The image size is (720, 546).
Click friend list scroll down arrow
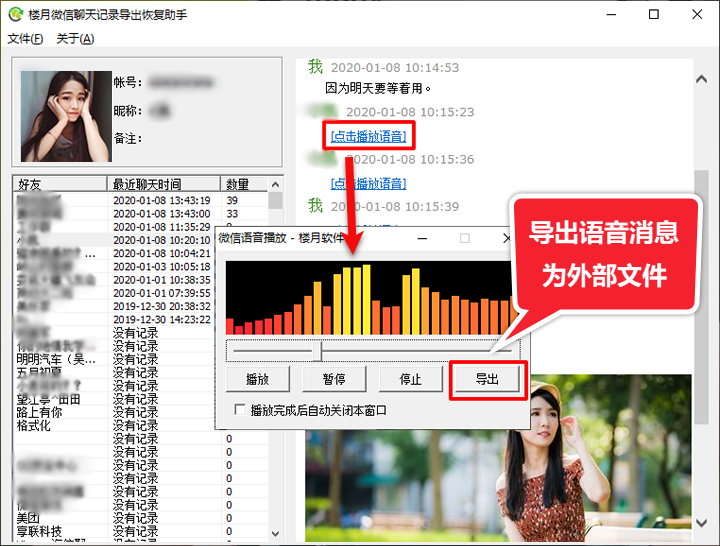pos(275,533)
